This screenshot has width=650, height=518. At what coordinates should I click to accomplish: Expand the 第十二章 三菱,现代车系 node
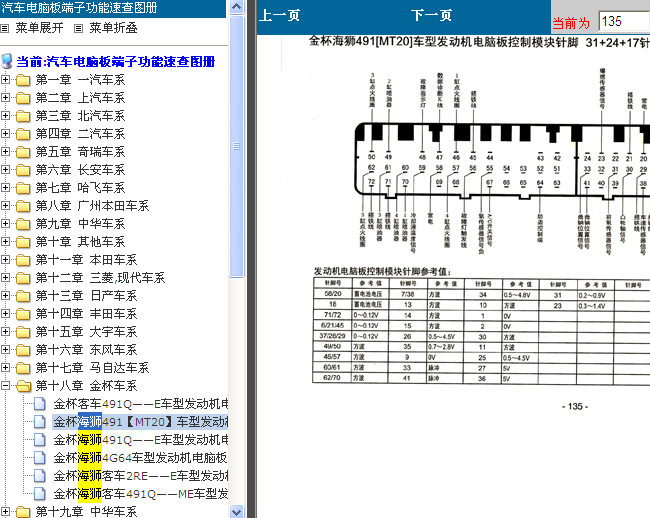pos(5,278)
